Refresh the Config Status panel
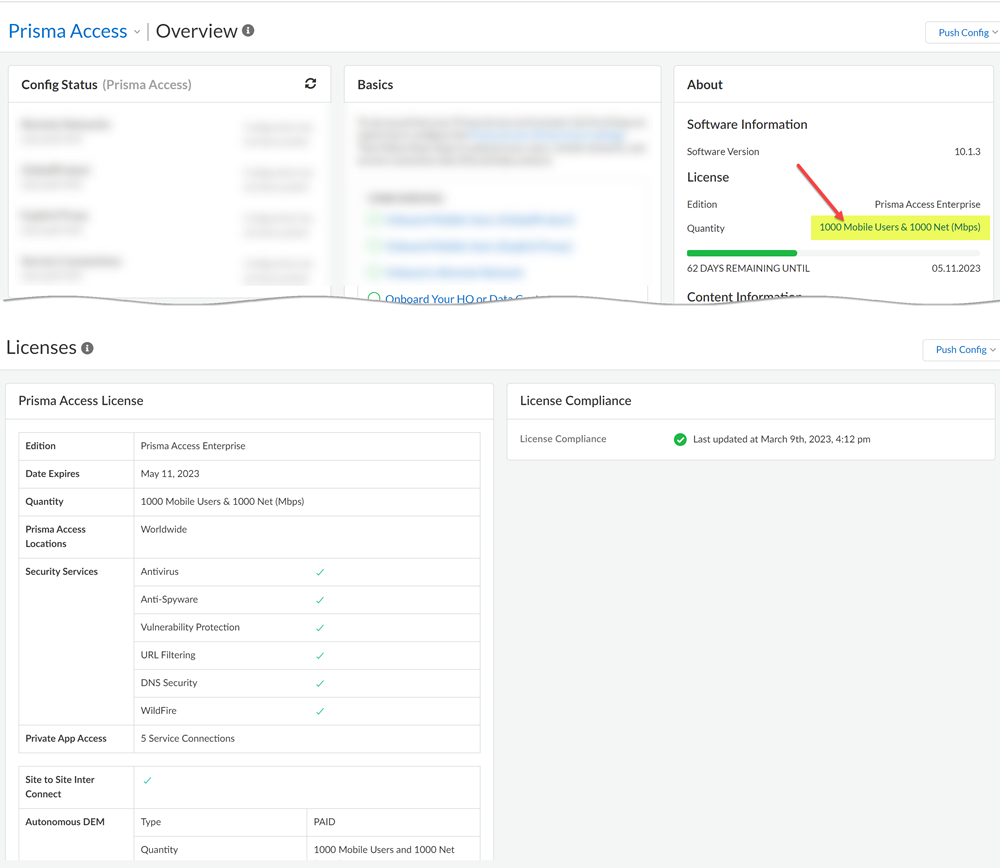 [311, 84]
